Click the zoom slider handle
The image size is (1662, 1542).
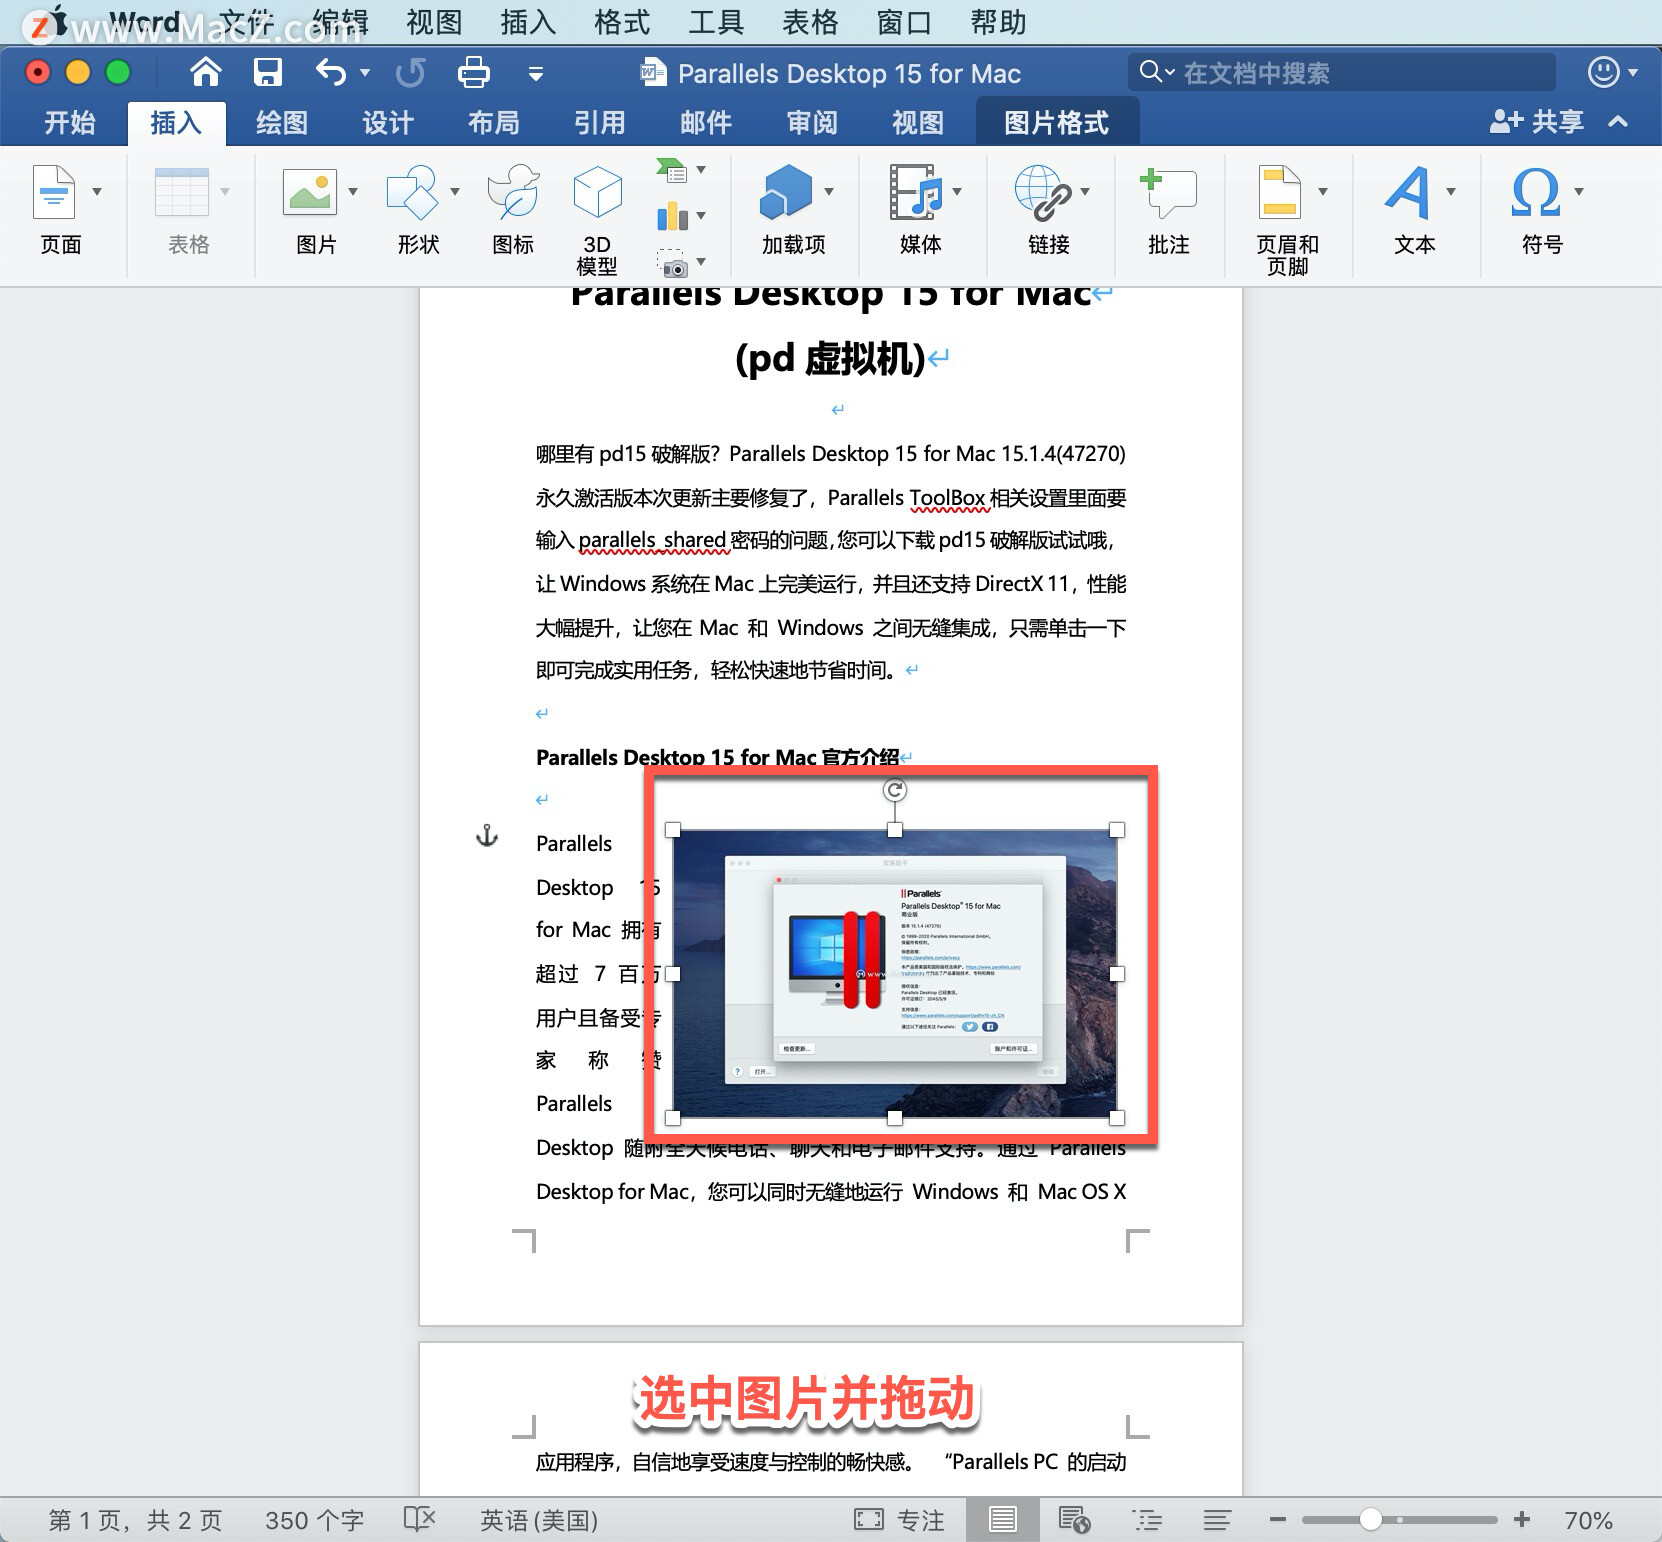point(1370,1520)
